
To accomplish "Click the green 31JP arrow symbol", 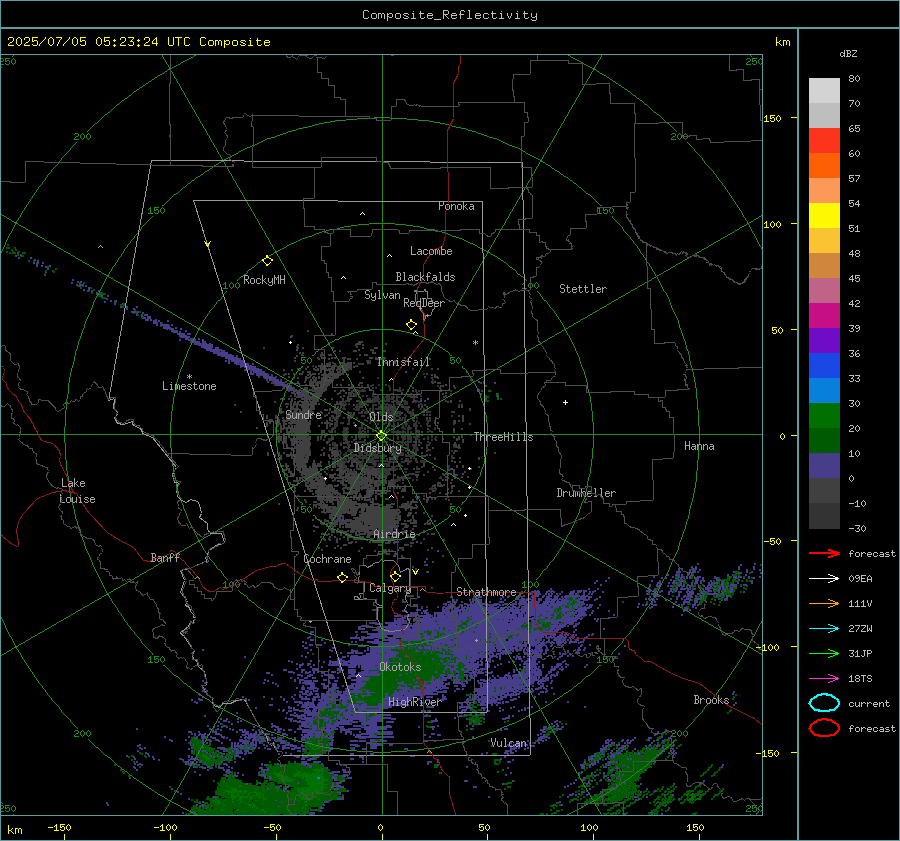I will click(824, 653).
